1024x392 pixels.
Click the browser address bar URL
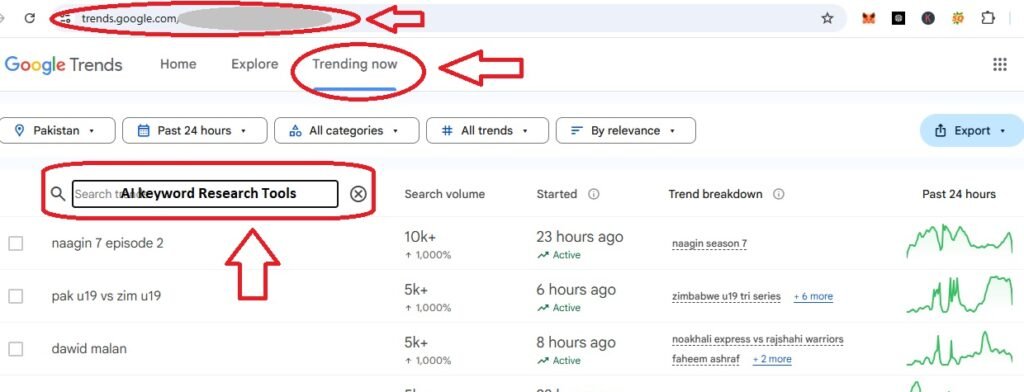point(129,18)
